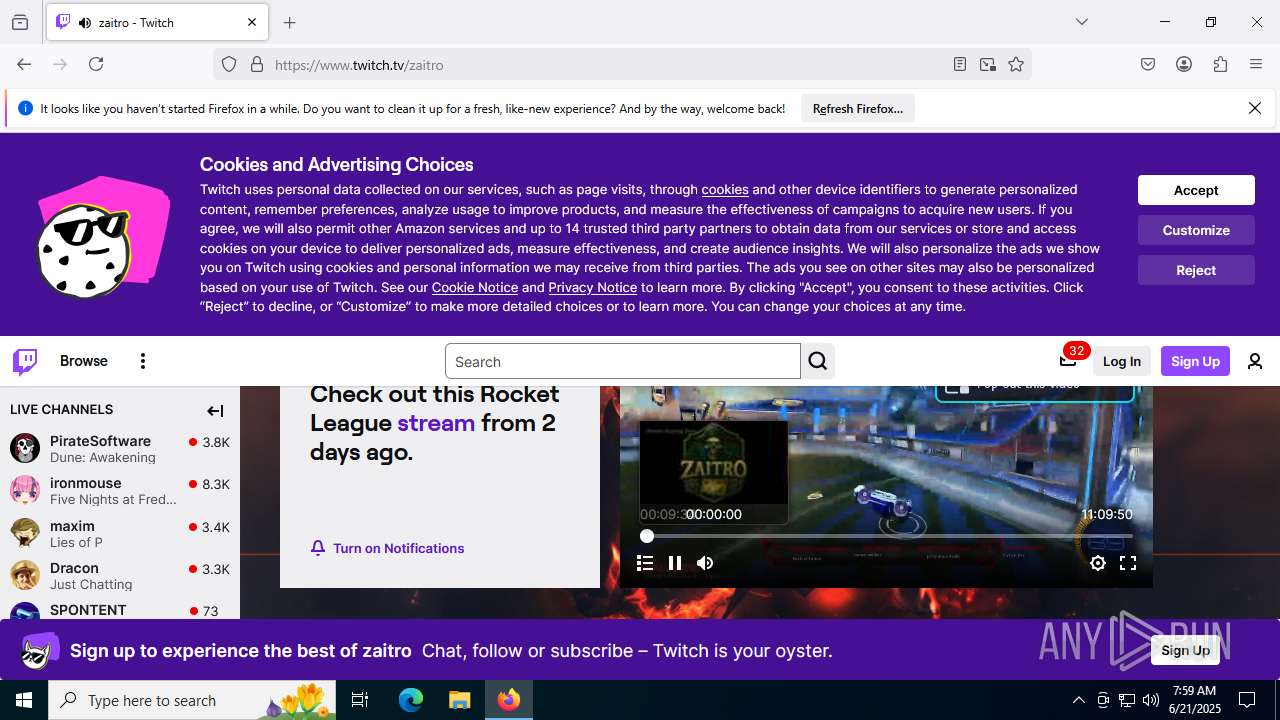This screenshot has width=1280, height=720.
Task: Click the Firefox back arrow
Action: (x=24, y=64)
